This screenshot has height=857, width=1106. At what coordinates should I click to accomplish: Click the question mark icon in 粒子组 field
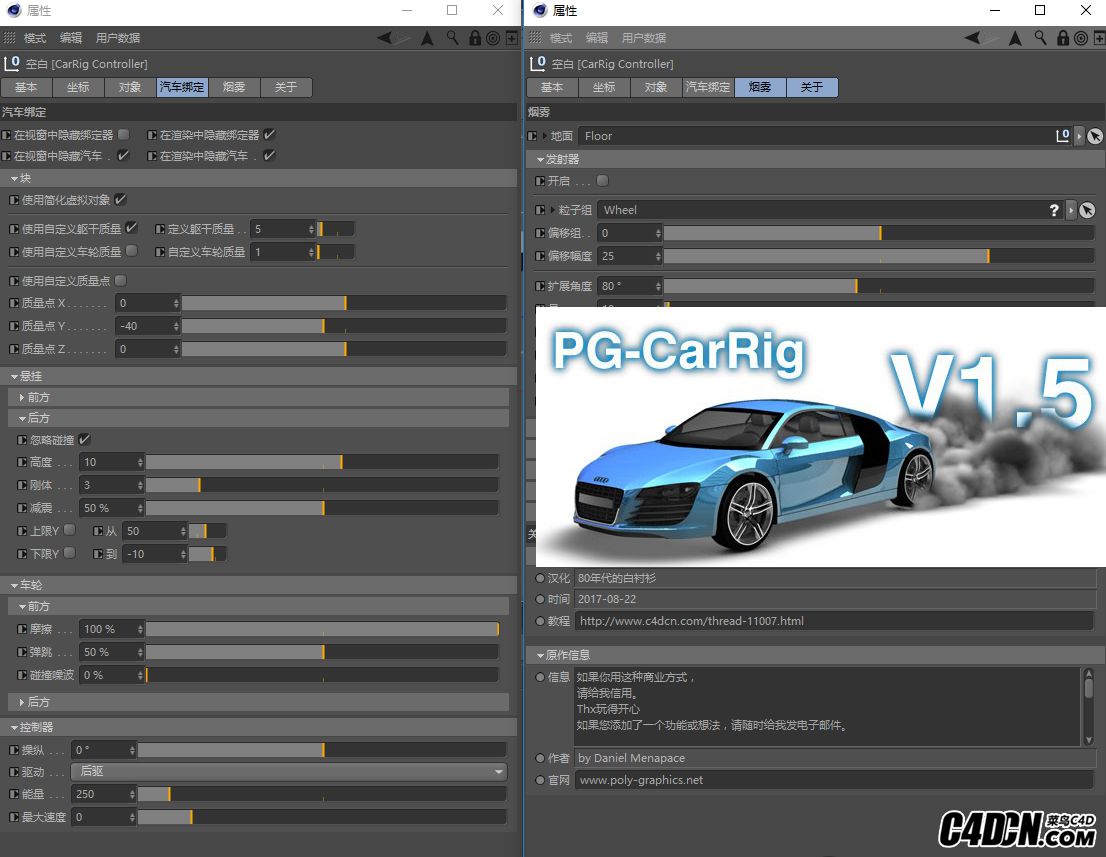(1055, 209)
